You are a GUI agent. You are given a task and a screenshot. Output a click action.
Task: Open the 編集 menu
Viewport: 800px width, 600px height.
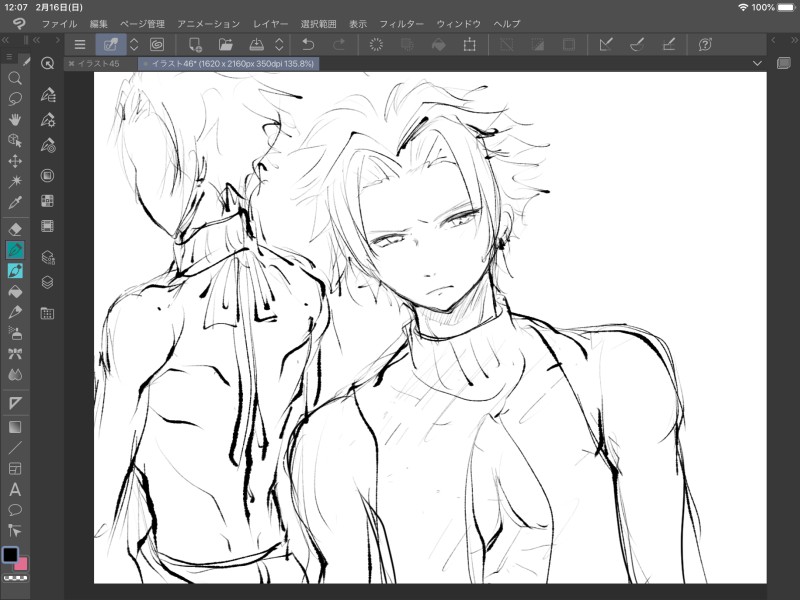98,23
